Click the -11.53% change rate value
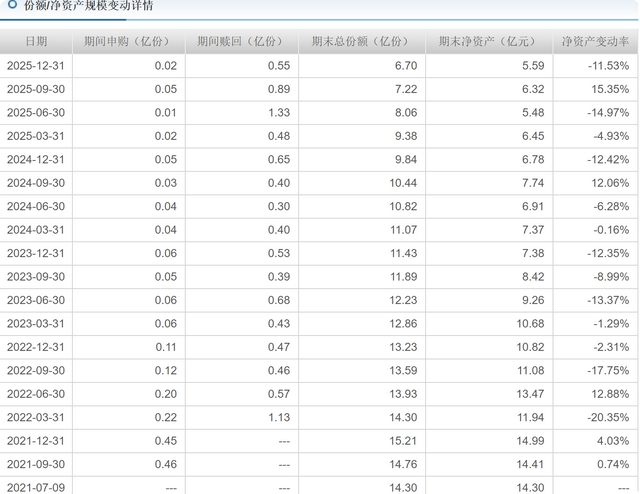The height and width of the screenshot is (494, 640). (609, 66)
